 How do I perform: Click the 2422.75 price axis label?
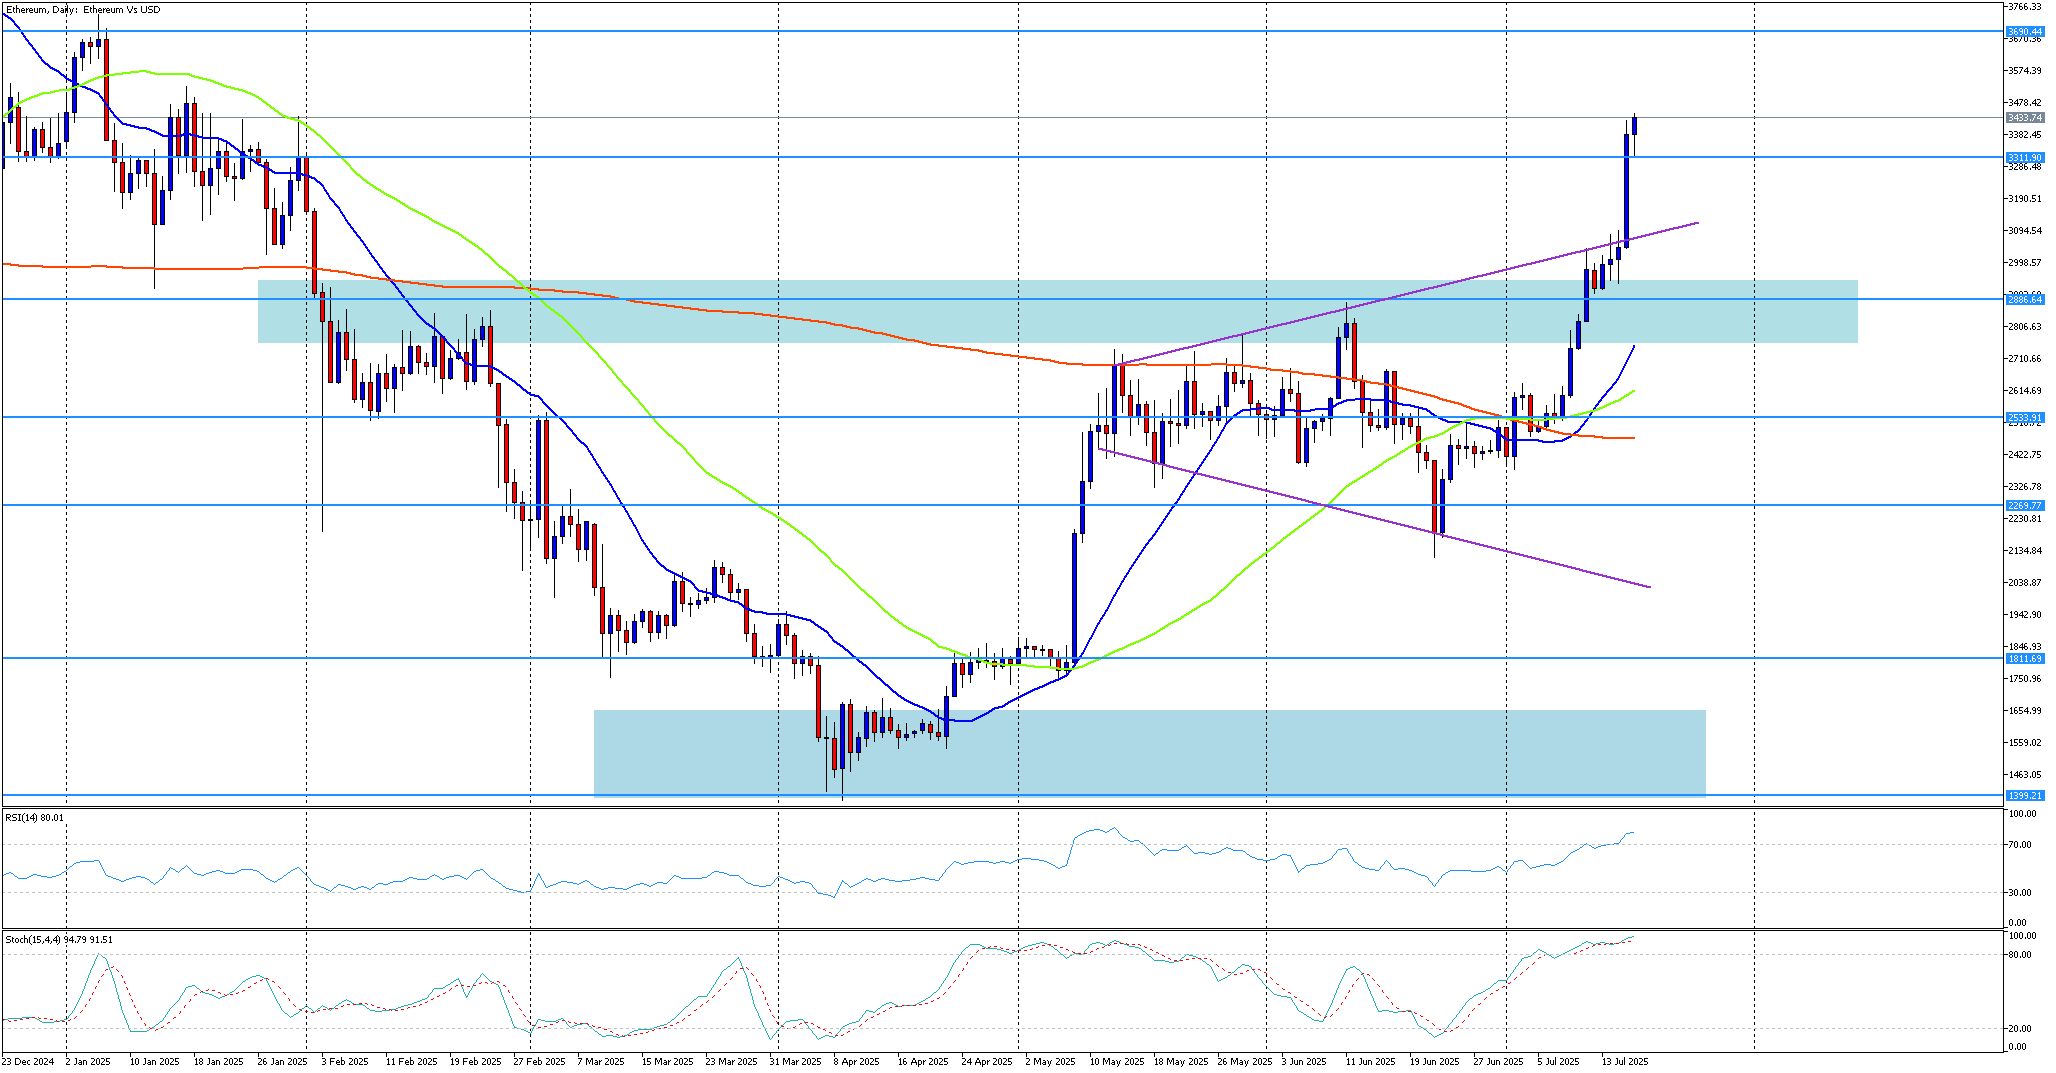(x=2025, y=455)
